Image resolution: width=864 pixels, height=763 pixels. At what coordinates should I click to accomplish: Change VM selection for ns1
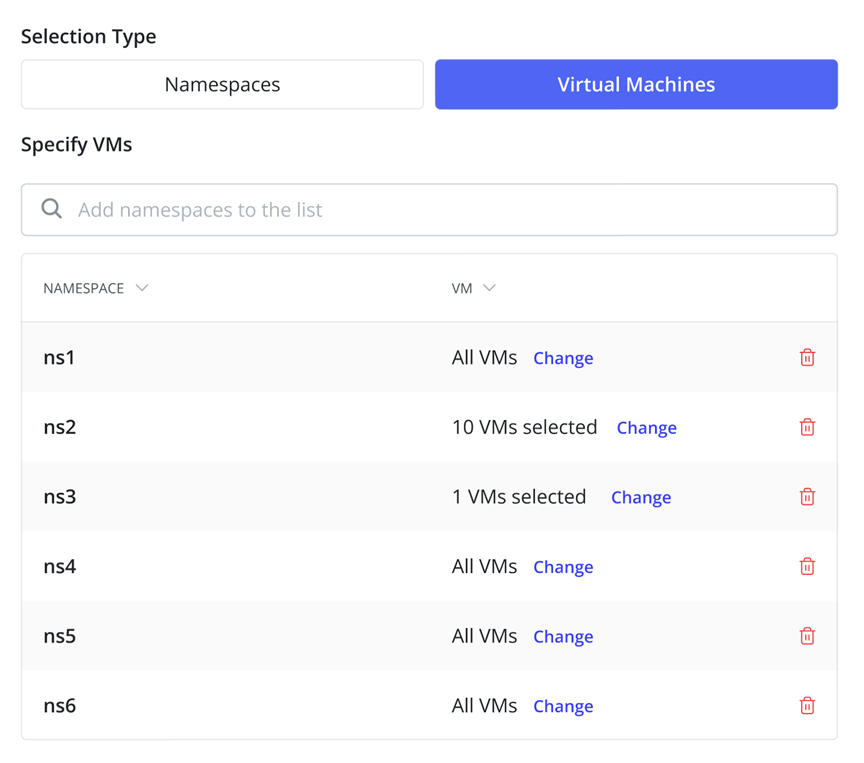[563, 358]
